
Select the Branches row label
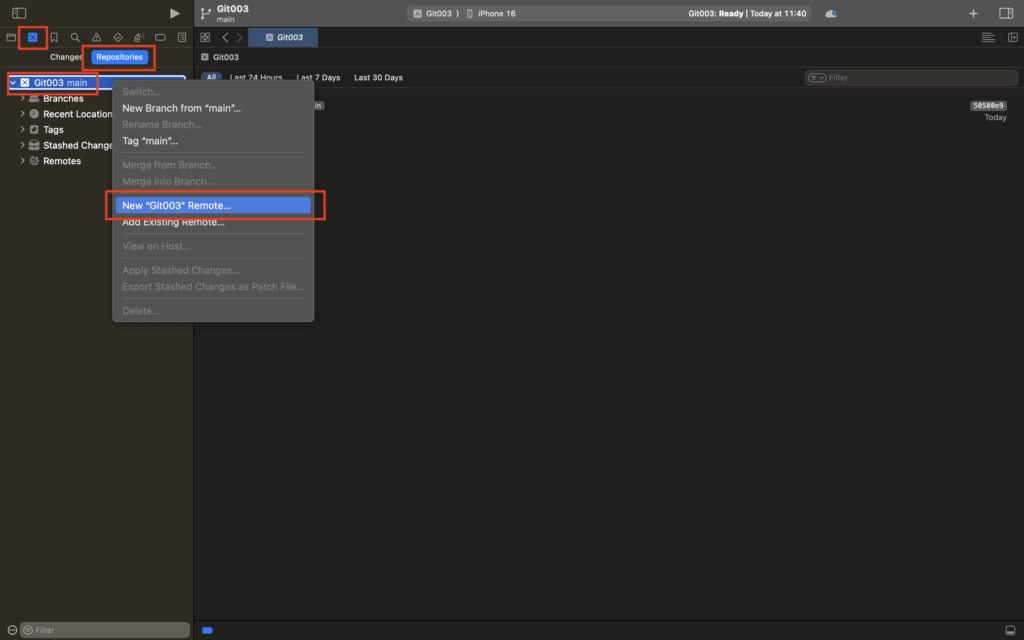point(63,98)
